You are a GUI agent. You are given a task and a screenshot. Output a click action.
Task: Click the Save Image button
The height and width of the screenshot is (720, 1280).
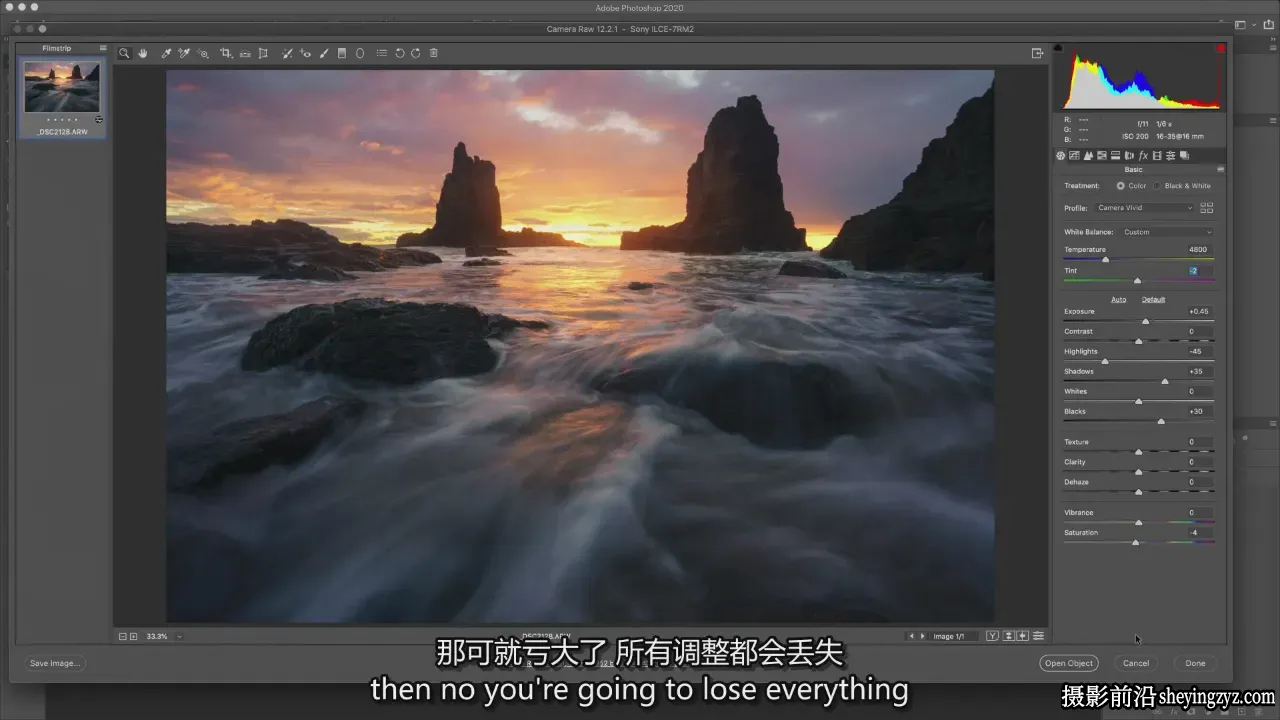pyautogui.click(x=55, y=663)
